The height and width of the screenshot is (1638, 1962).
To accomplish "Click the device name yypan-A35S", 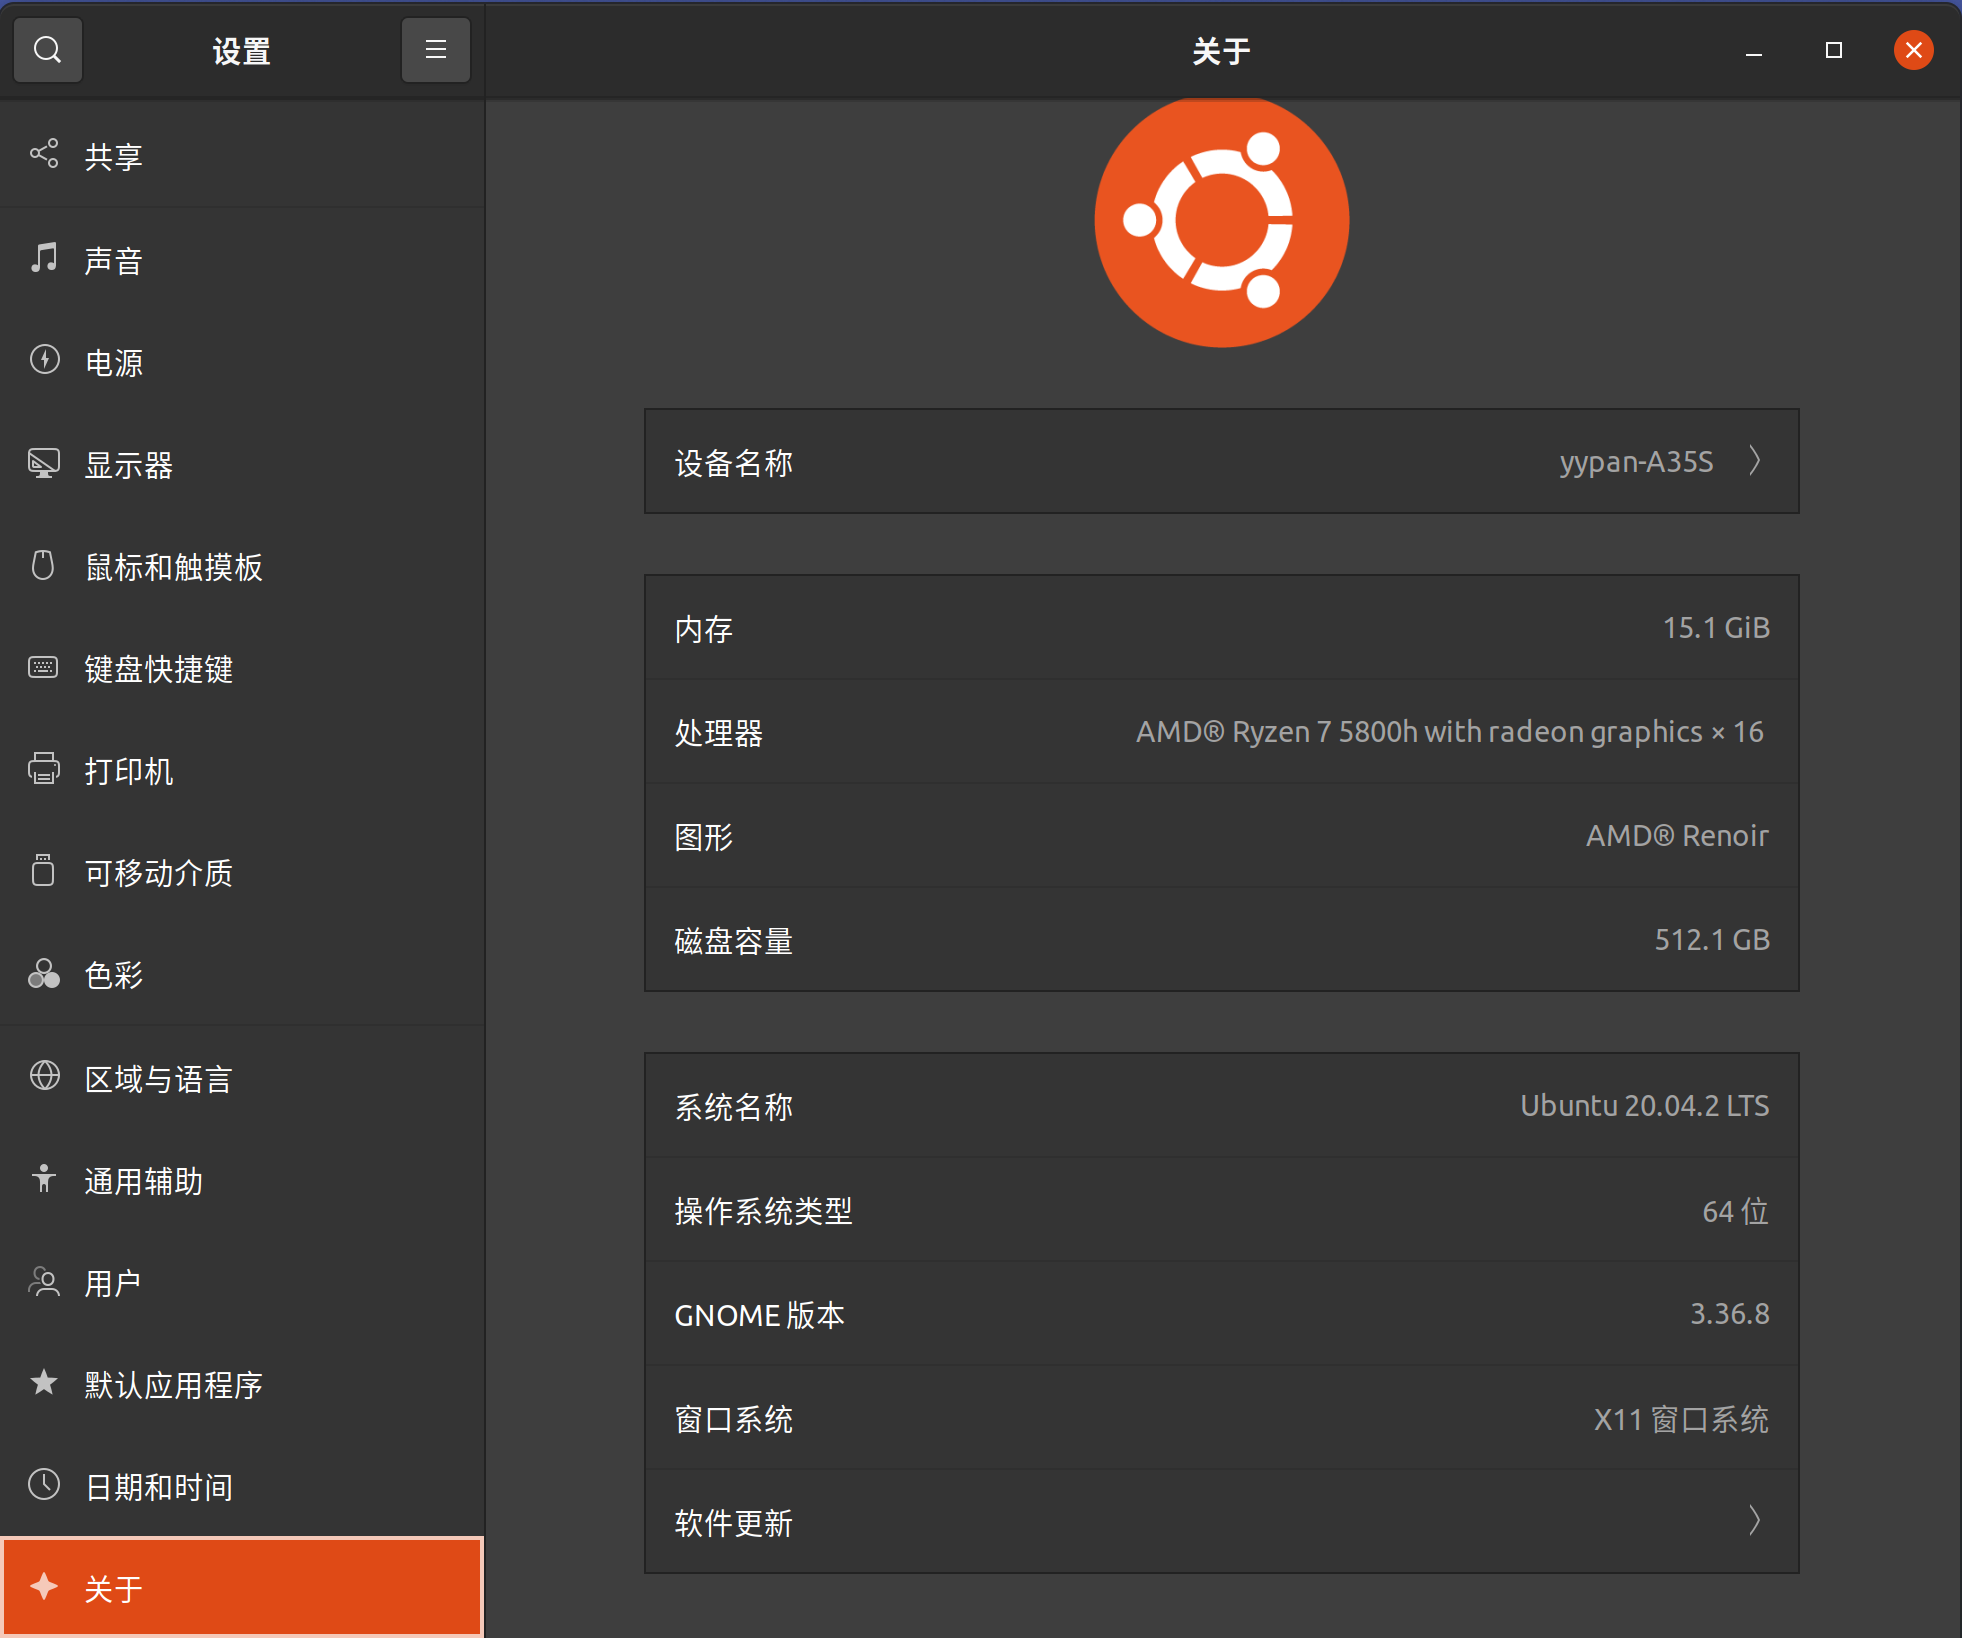I will point(1636,462).
